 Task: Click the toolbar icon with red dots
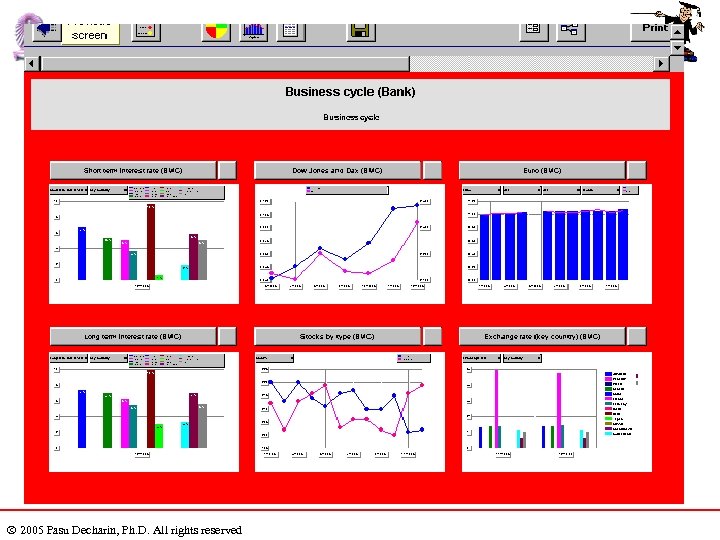(x=146, y=32)
